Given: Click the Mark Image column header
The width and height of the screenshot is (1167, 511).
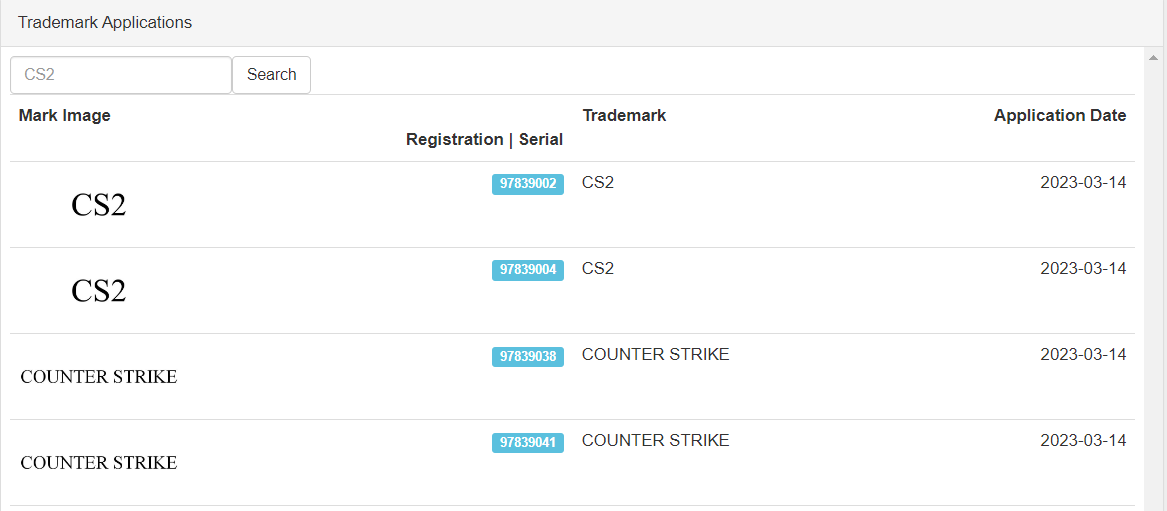Looking at the screenshot, I should point(65,116).
